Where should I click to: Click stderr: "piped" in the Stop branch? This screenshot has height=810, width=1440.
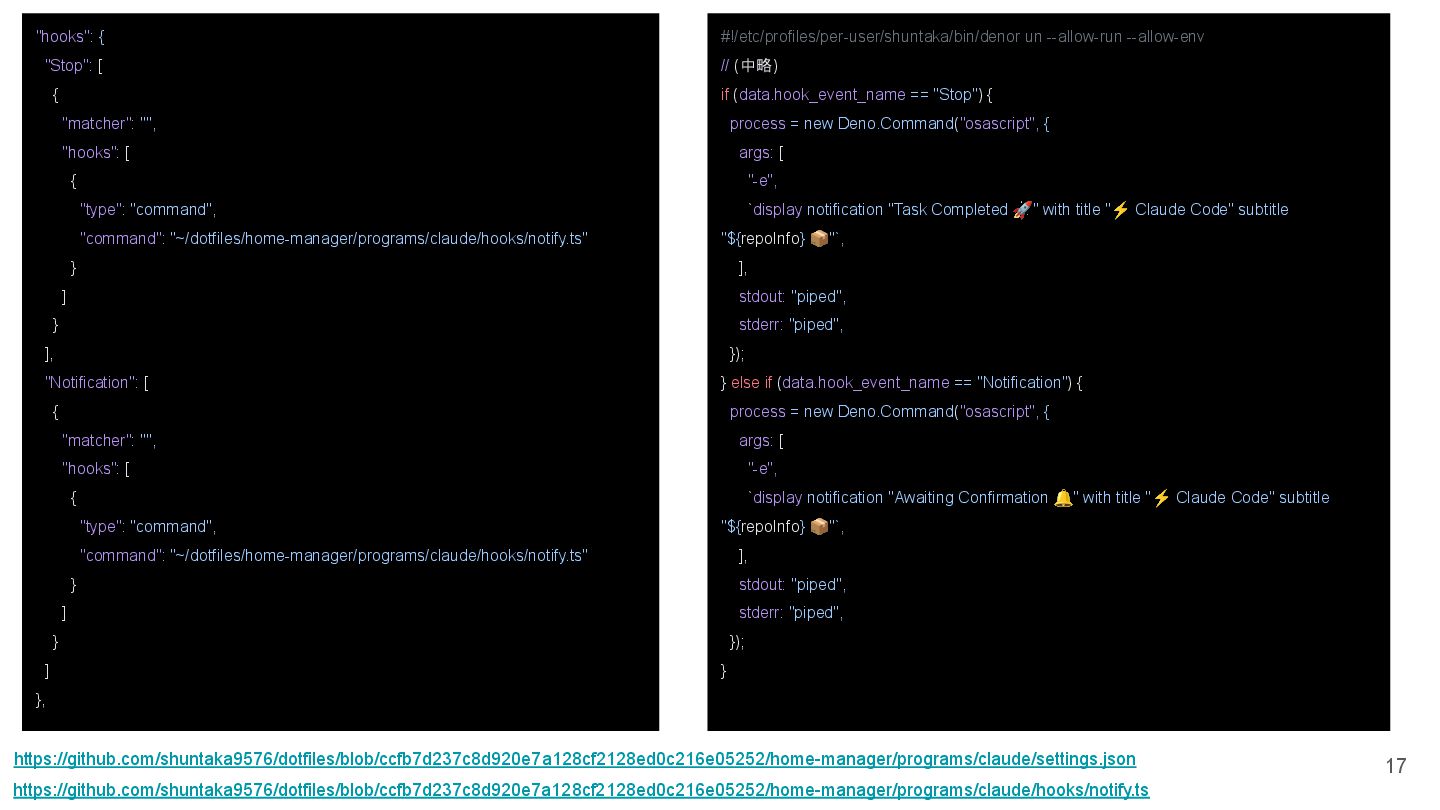pos(791,325)
